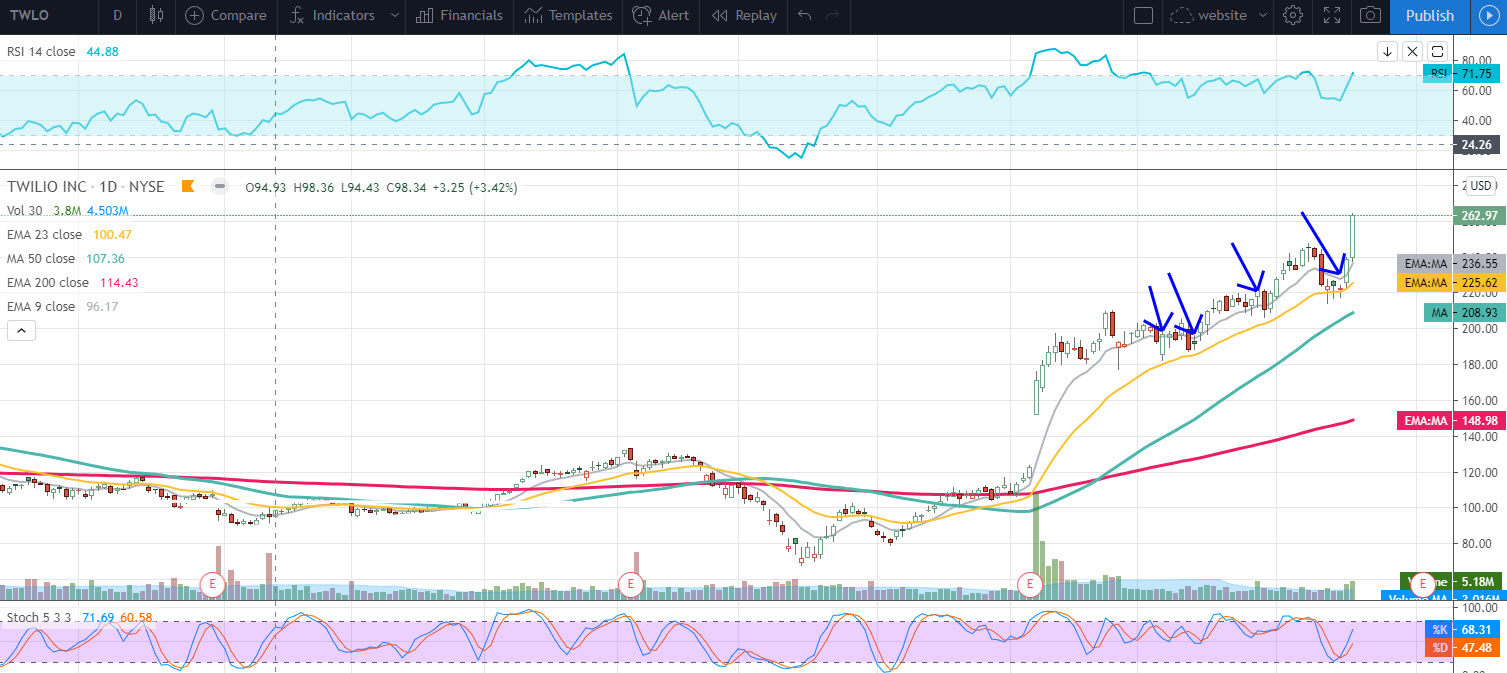The image size is (1507, 673).
Task: Click the gray market status circle
Action: [x=220, y=186]
